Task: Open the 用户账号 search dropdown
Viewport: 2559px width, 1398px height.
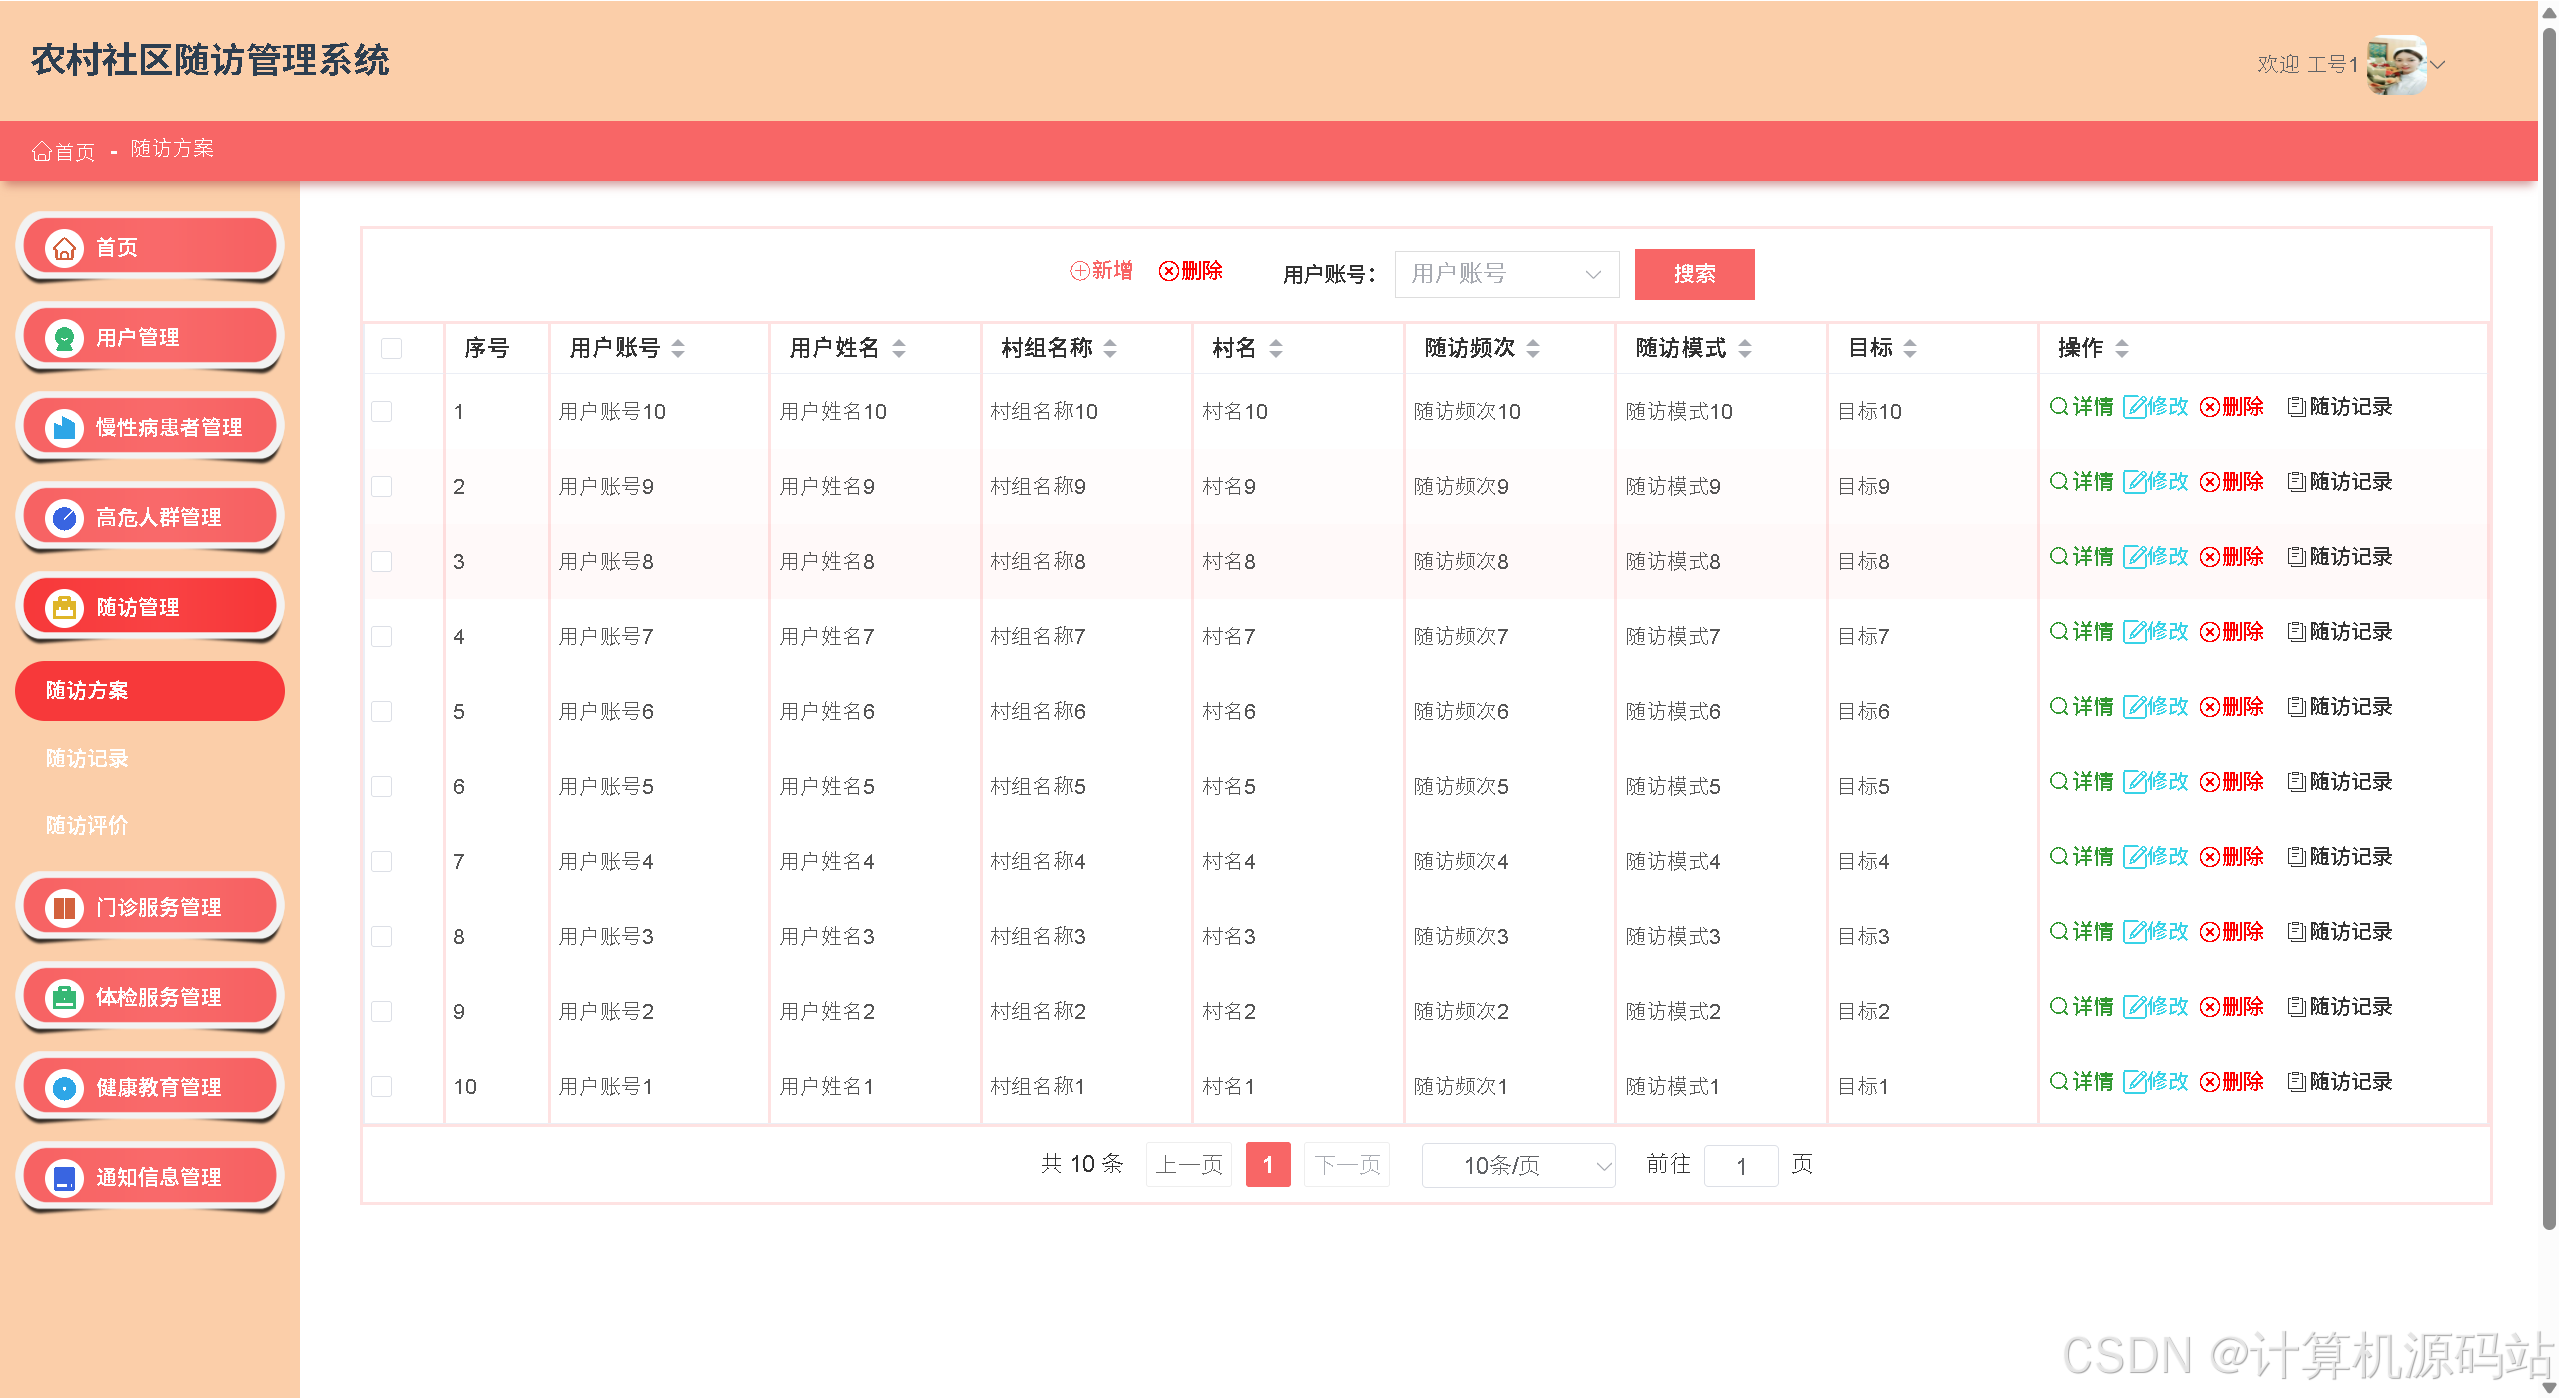Action: point(1506,274)
